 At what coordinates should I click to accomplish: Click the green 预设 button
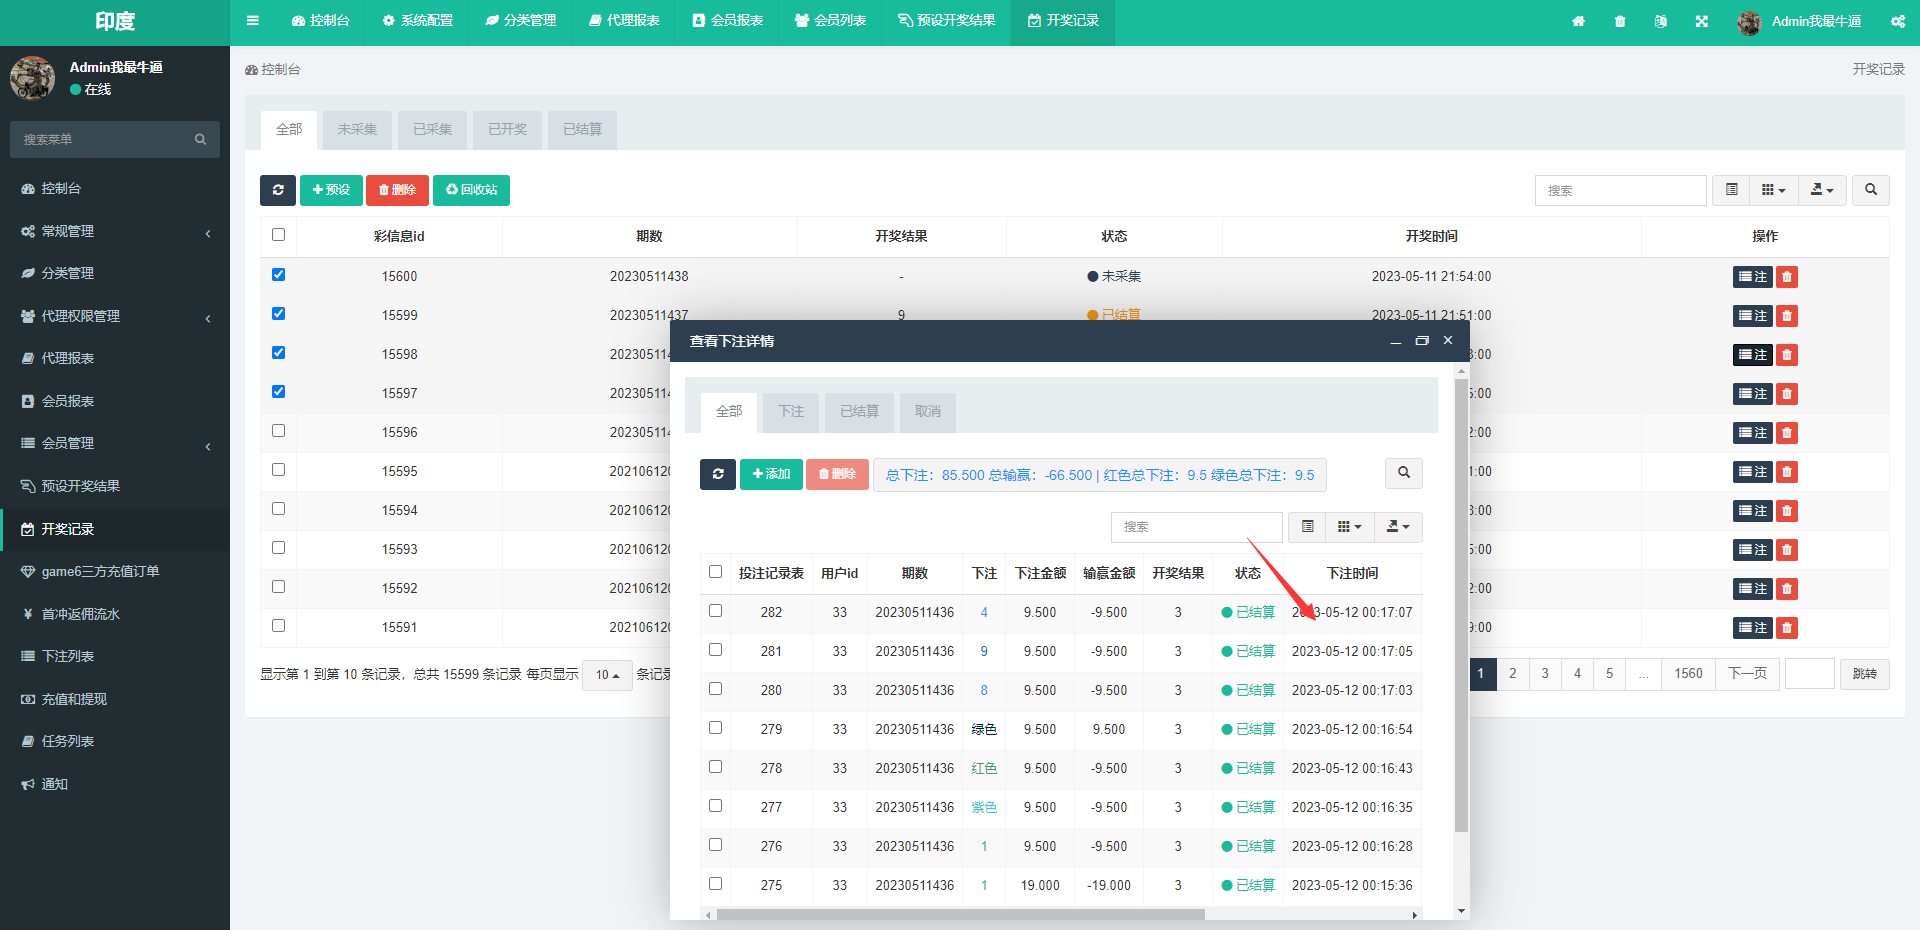tap(331, 190)
